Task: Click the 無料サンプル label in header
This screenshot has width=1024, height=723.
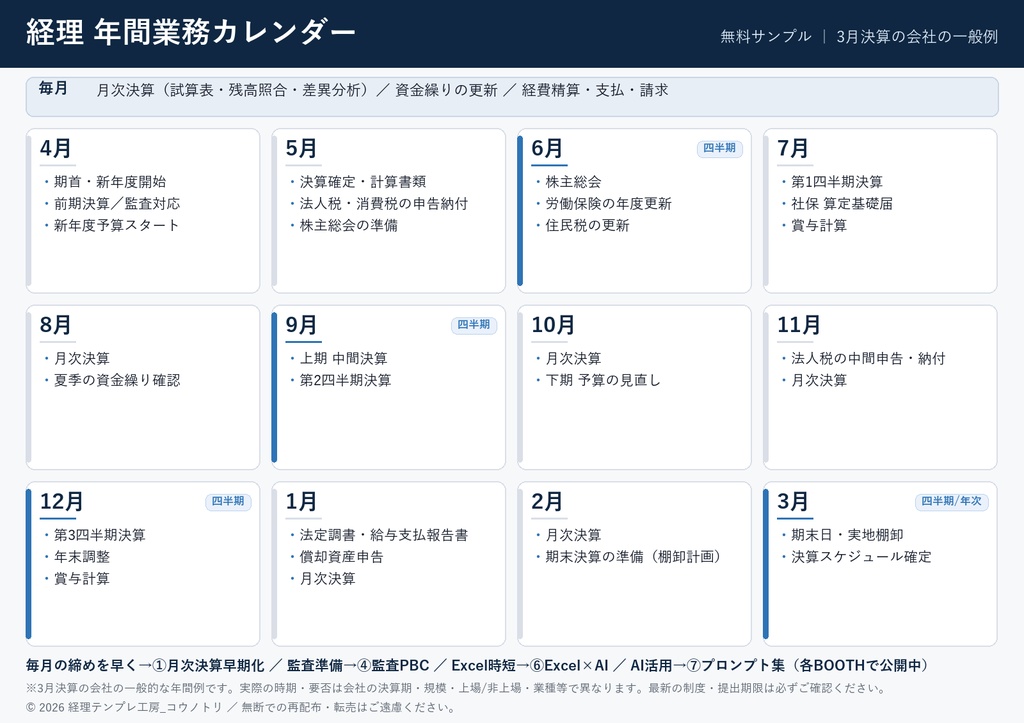Action: click(x=766, y=37)
